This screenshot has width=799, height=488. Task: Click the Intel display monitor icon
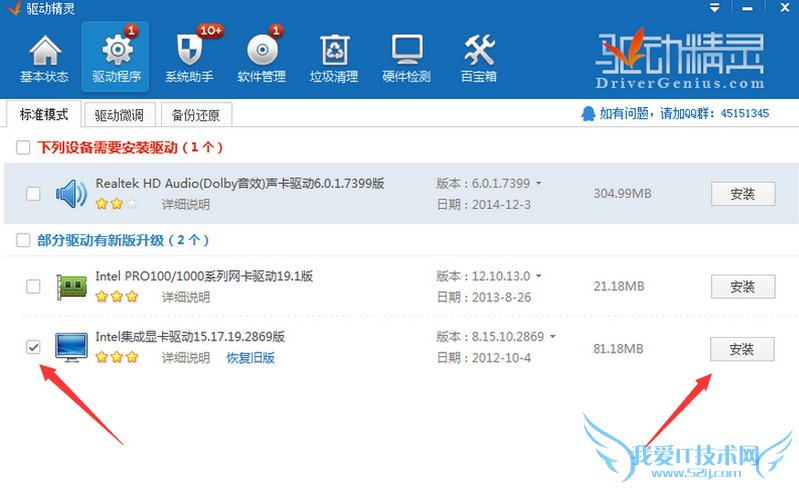point(71,347)
